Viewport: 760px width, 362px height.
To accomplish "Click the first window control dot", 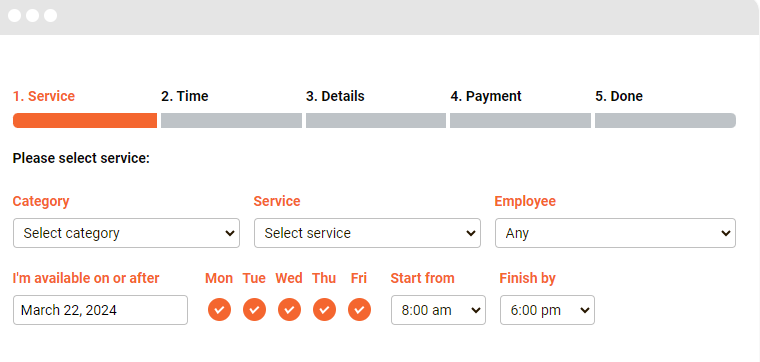I will 15,16.
